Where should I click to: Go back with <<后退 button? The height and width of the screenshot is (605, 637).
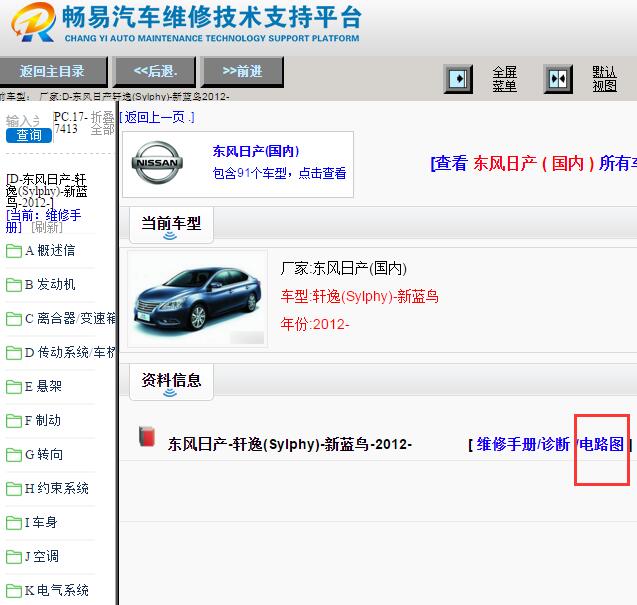(x=155, y=72)
